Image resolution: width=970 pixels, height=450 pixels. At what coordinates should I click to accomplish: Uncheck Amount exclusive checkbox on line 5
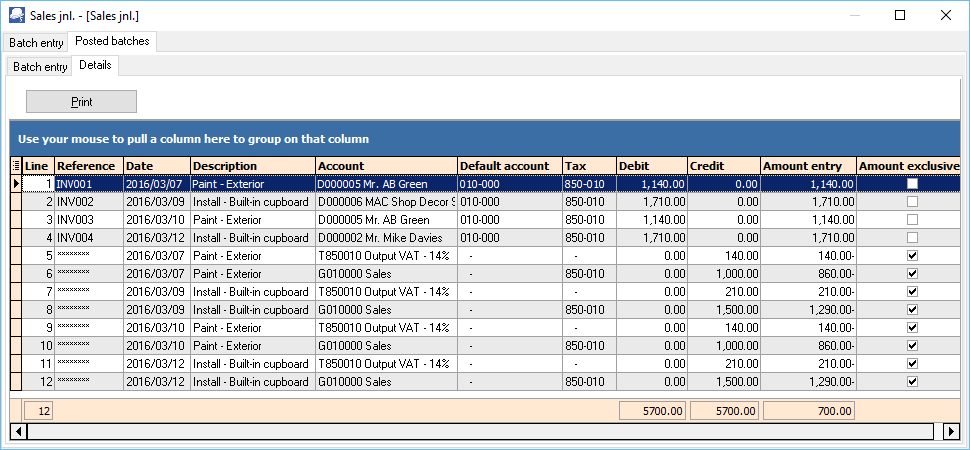point(911,256)
